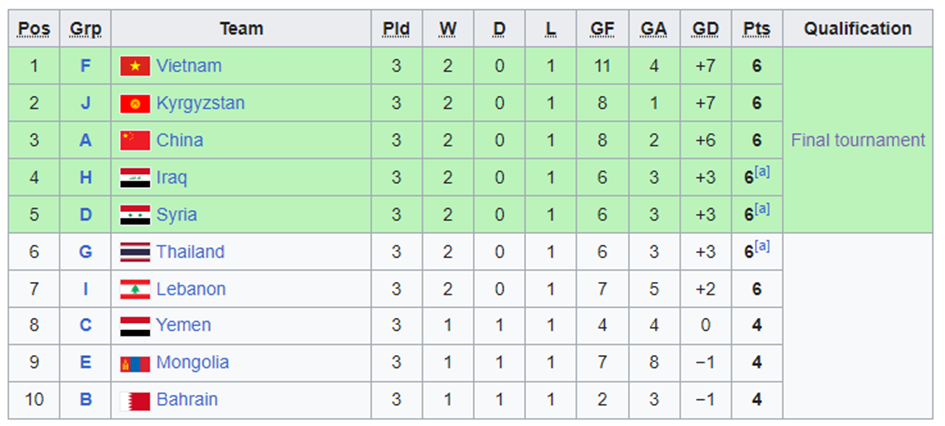This screenshot has width=945, height=426.
Task: Click the Iraq flag icon
Action: [x=135, y=178]
